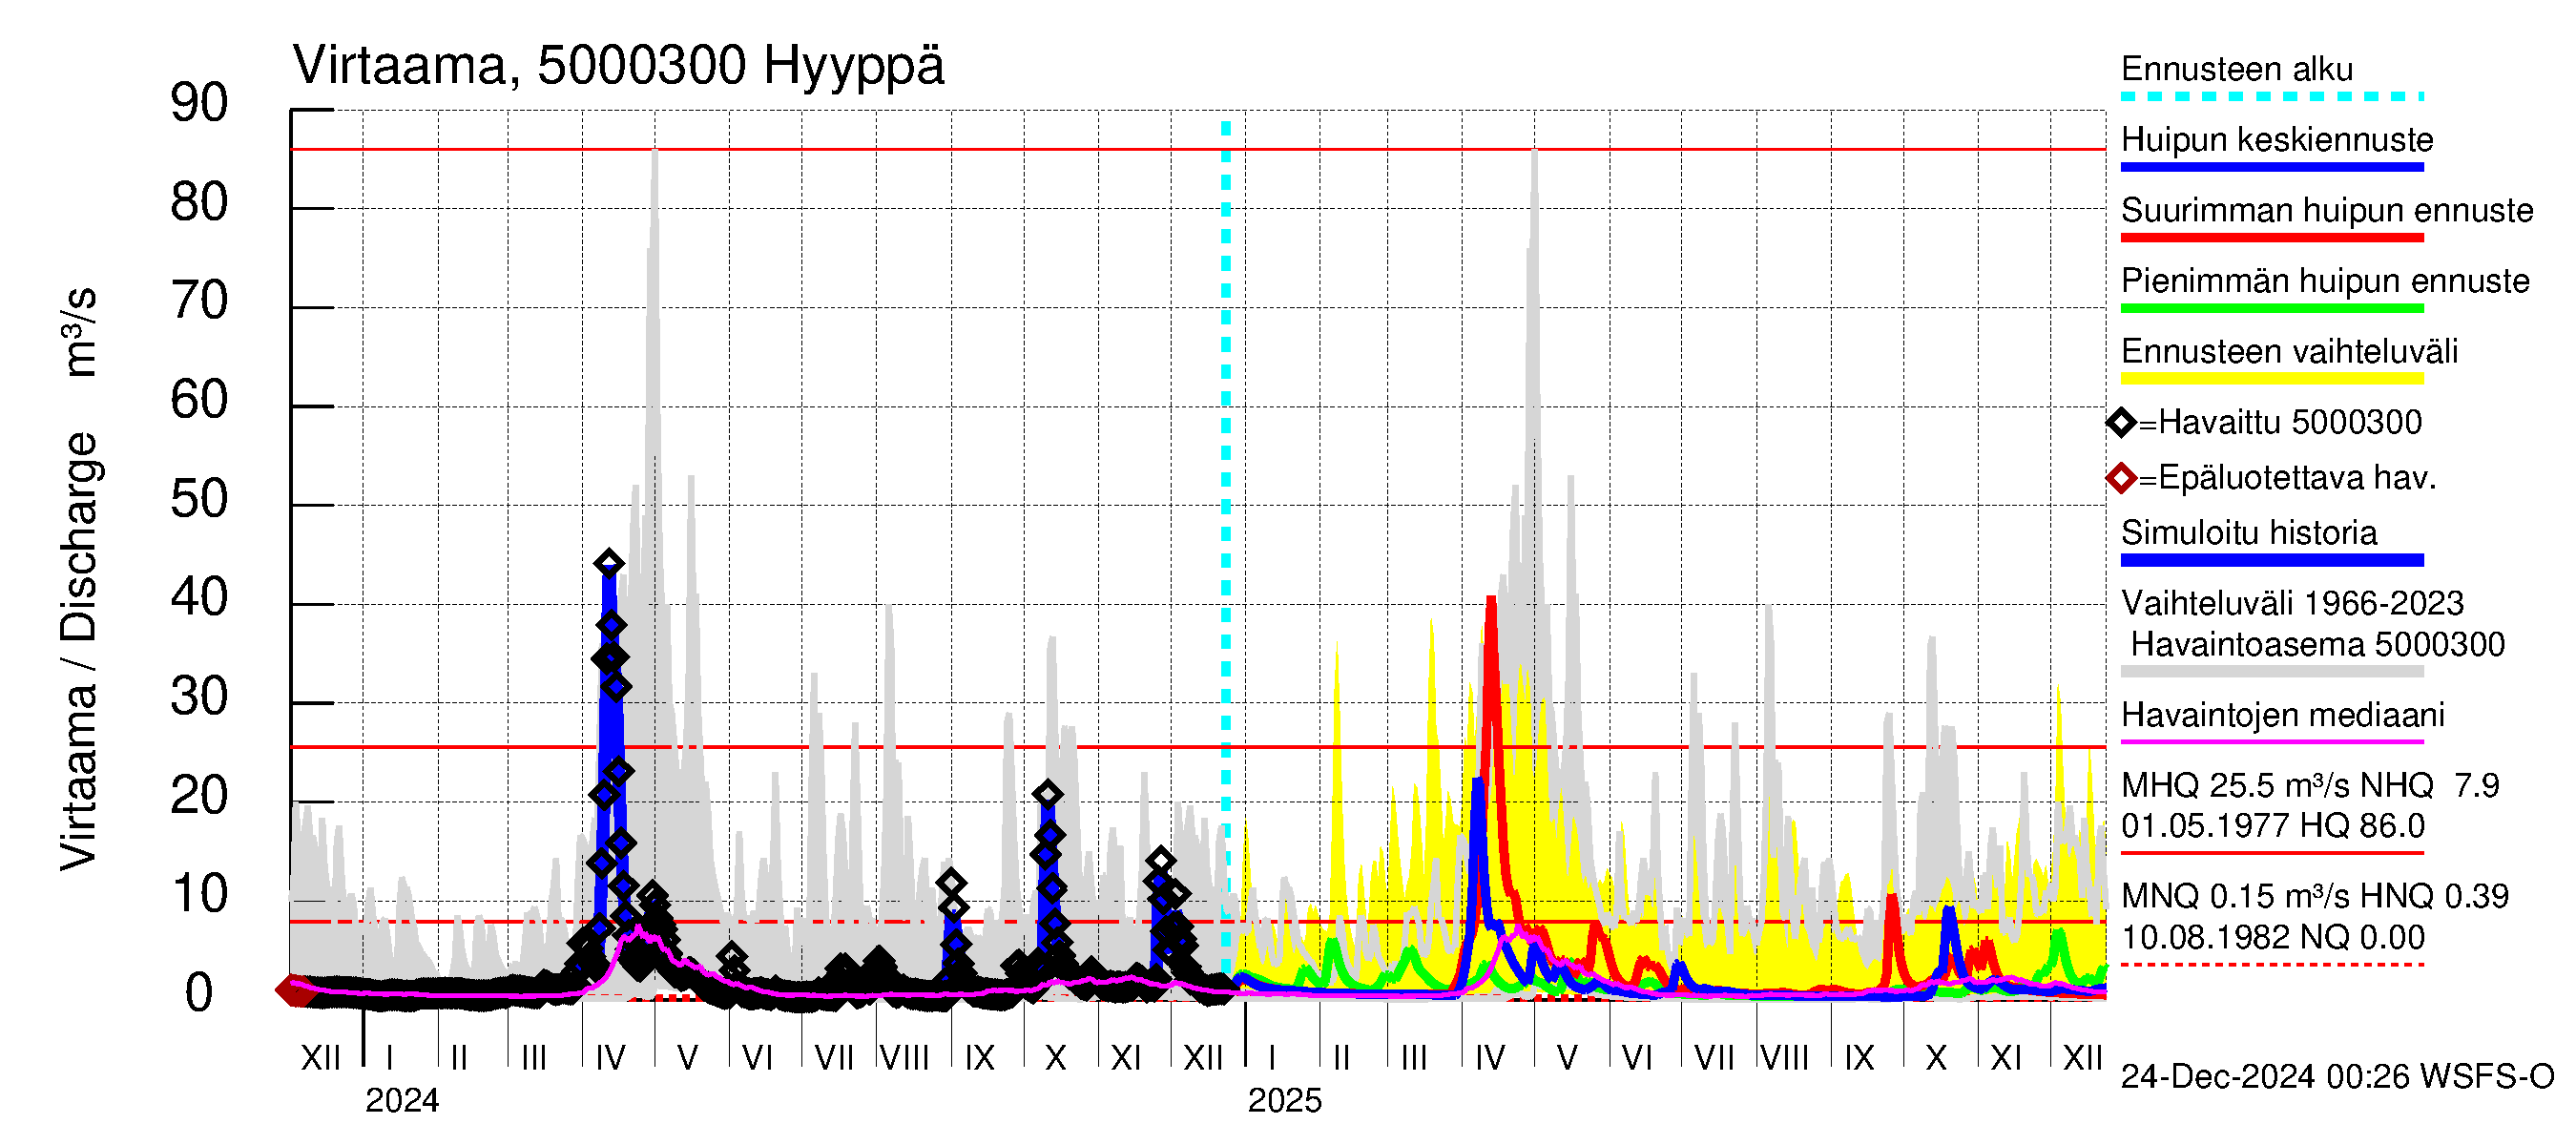Image resolution: width=2576 pixels, height=1145 pixels.
Task: Click the black diamond icon beside Havaittu 5000300
Action: coord(2120,423)
